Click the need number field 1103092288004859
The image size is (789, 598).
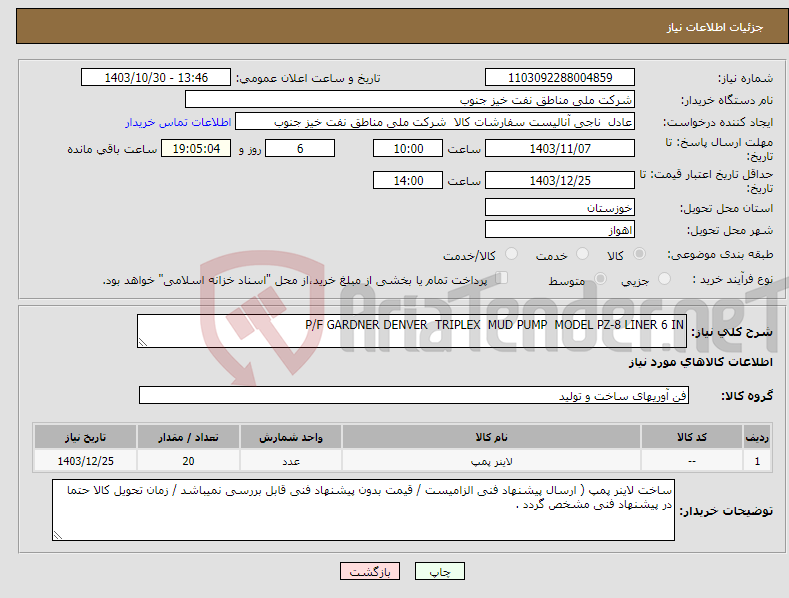click(x=560, y=78)
